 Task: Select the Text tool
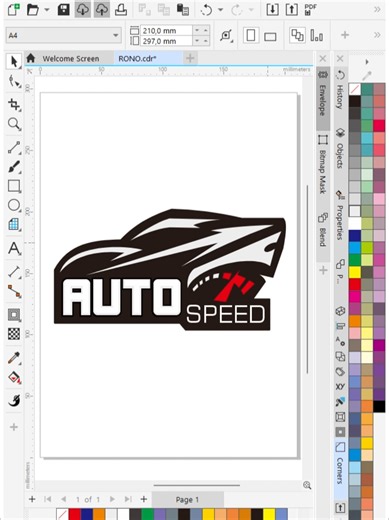(x=14, y=249)
